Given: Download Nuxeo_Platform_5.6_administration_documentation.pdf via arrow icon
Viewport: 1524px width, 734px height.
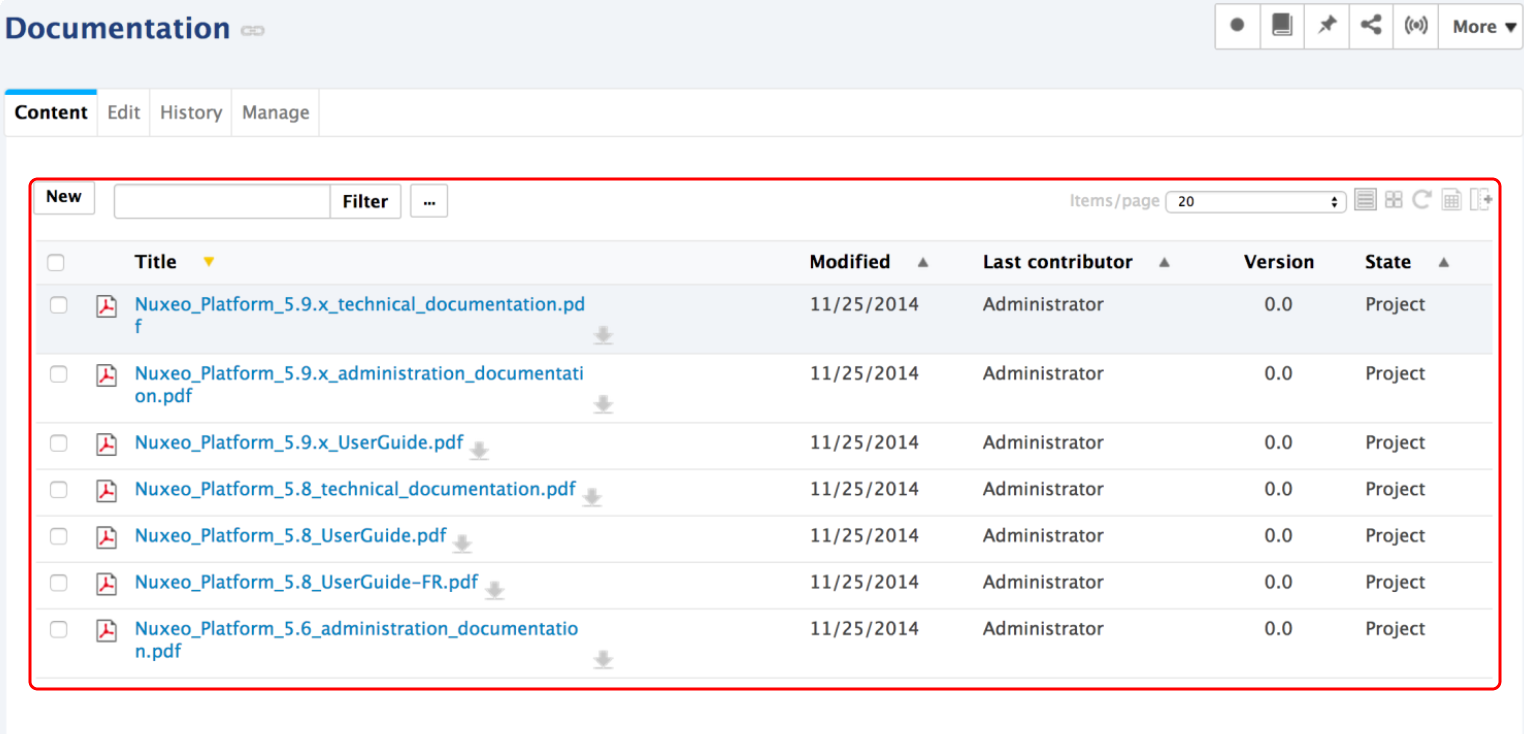Looking at the screenshot, I should (x=603, y=659).
